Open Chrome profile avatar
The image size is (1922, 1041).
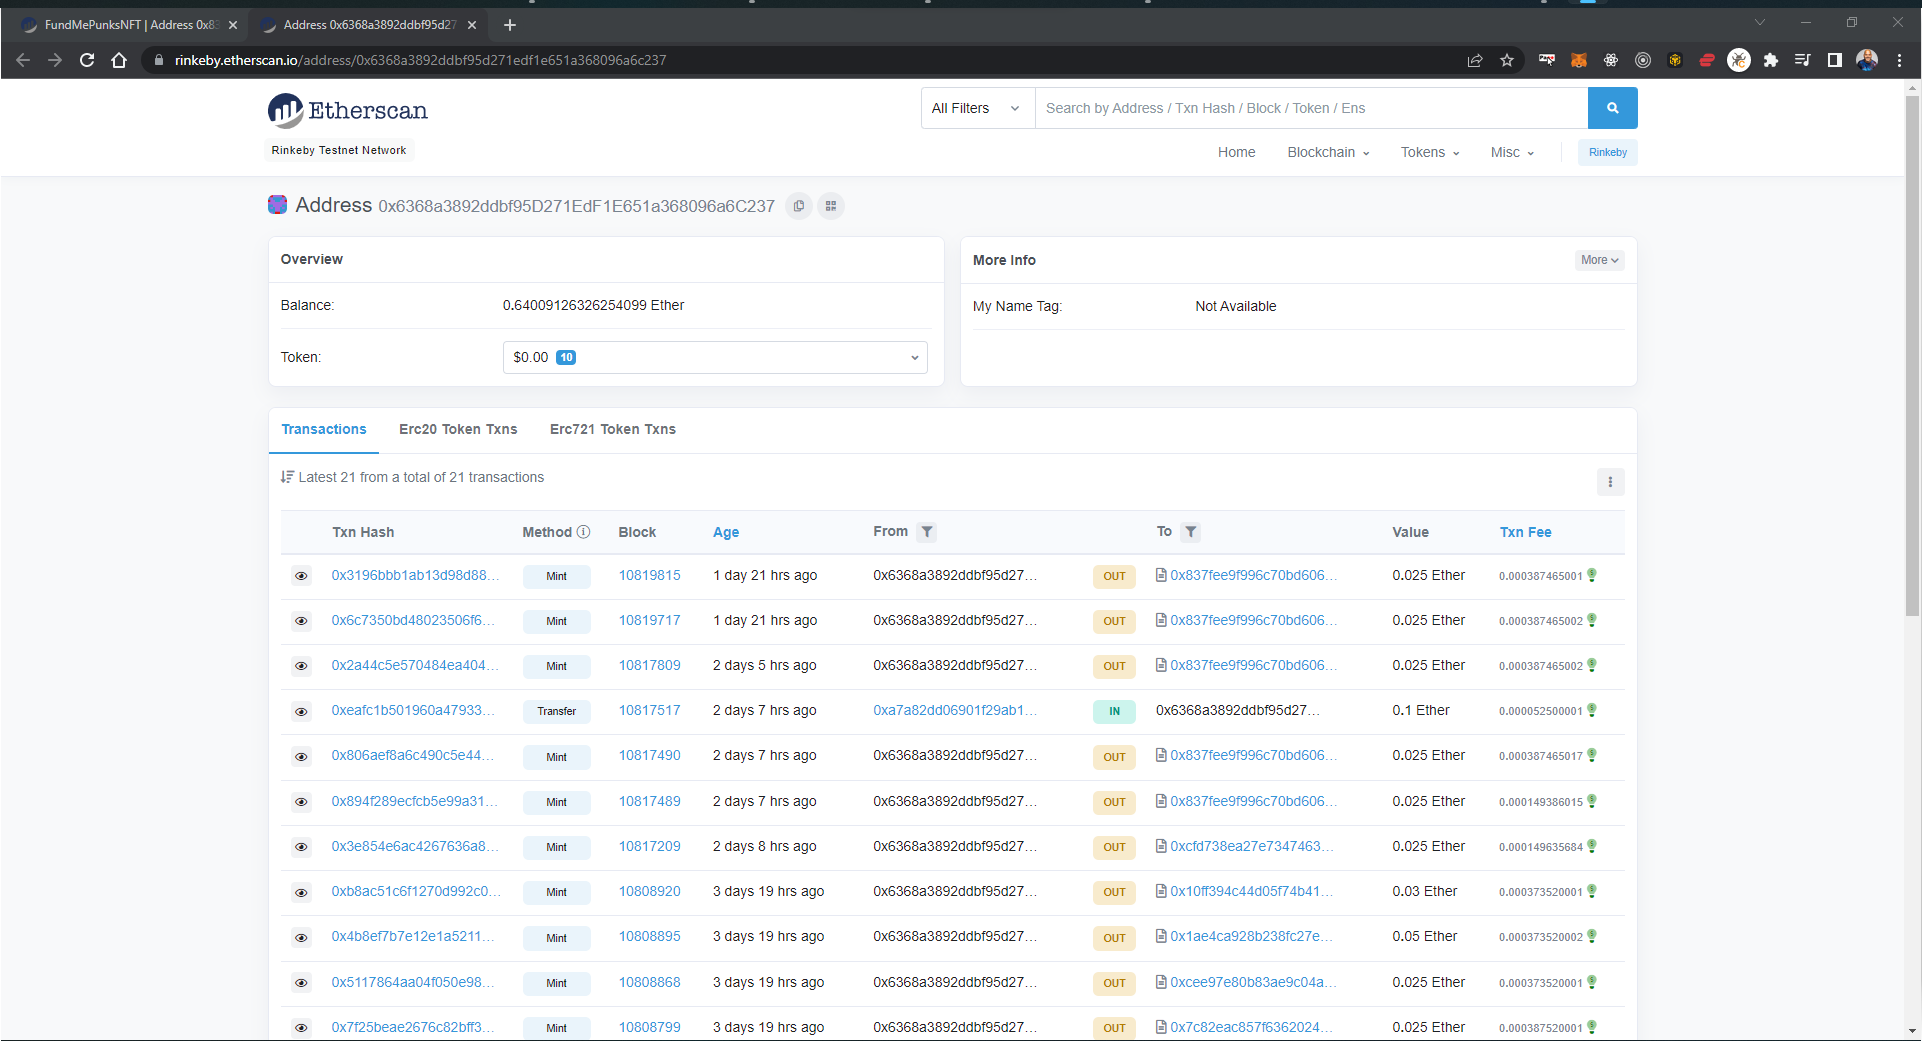[x=1867, y=60]
